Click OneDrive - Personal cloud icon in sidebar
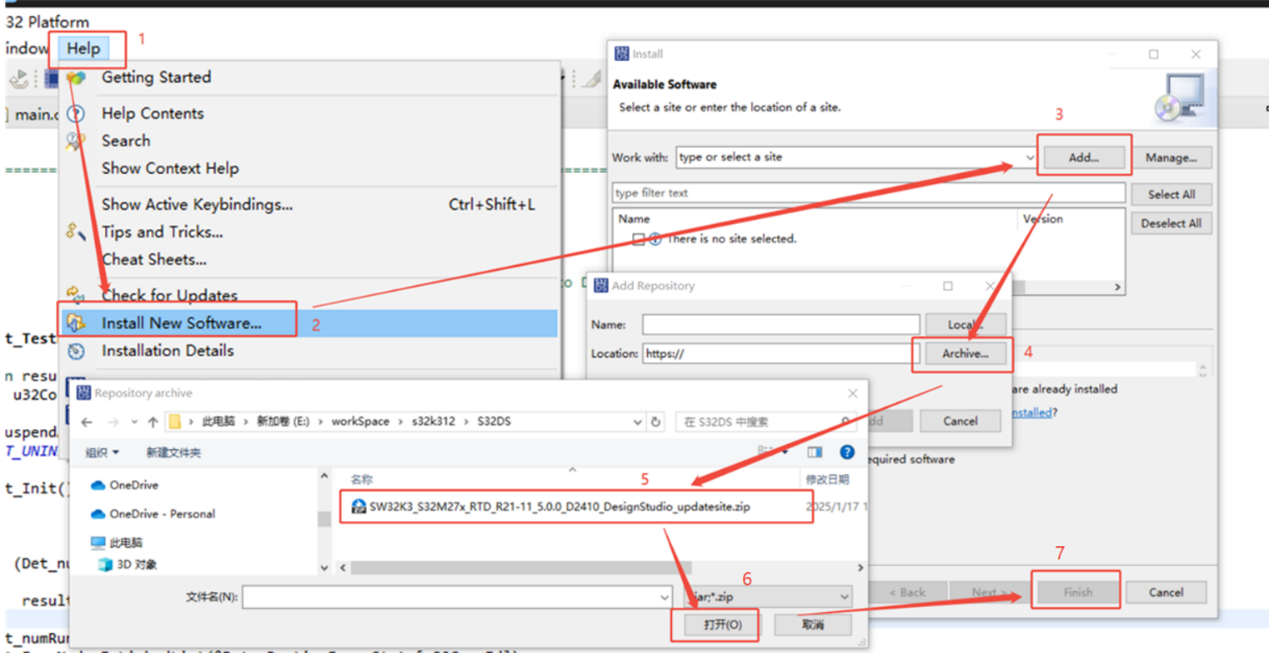This screenshot has width=1269, height=653. click(98, 514)
